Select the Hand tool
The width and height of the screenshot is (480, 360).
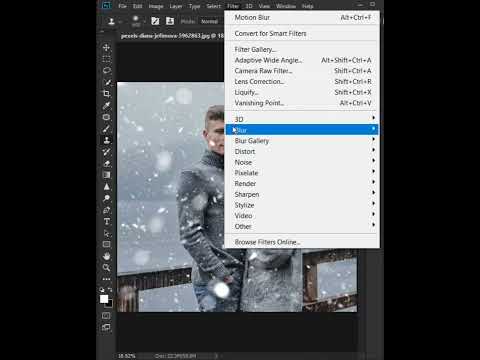(x=106, y=256)
